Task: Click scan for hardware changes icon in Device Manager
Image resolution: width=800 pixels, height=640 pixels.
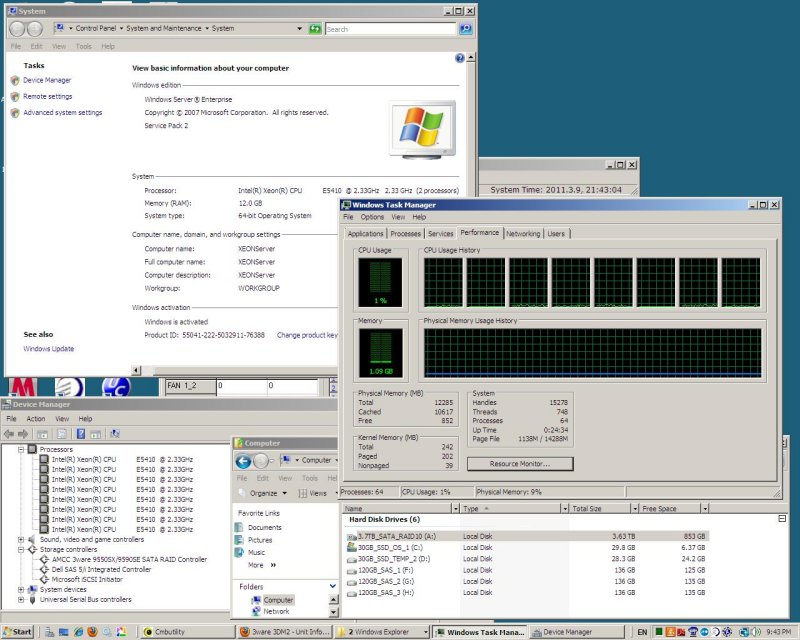Action: (x=115, y=434)
